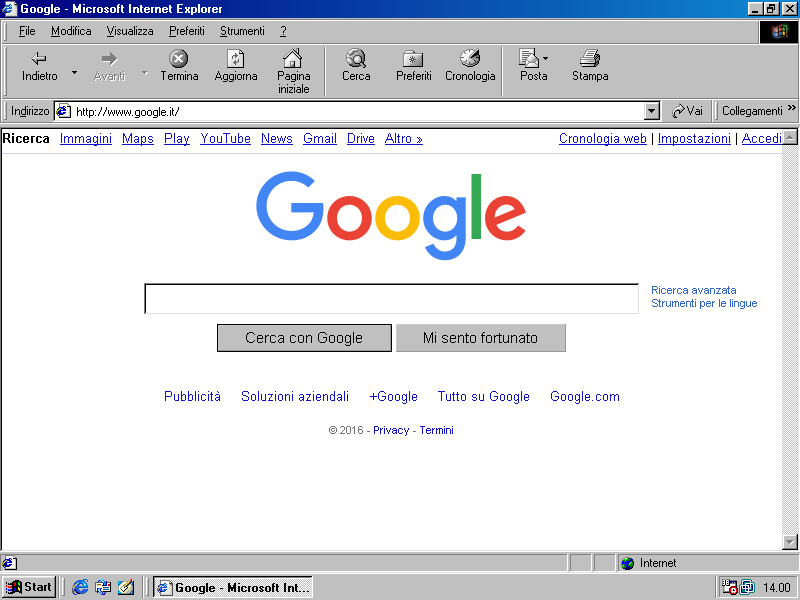Image resolution: width=800 pixels, height=600 pixels.
Task: Click the Vai go button
Action: (x=687, y=111)
